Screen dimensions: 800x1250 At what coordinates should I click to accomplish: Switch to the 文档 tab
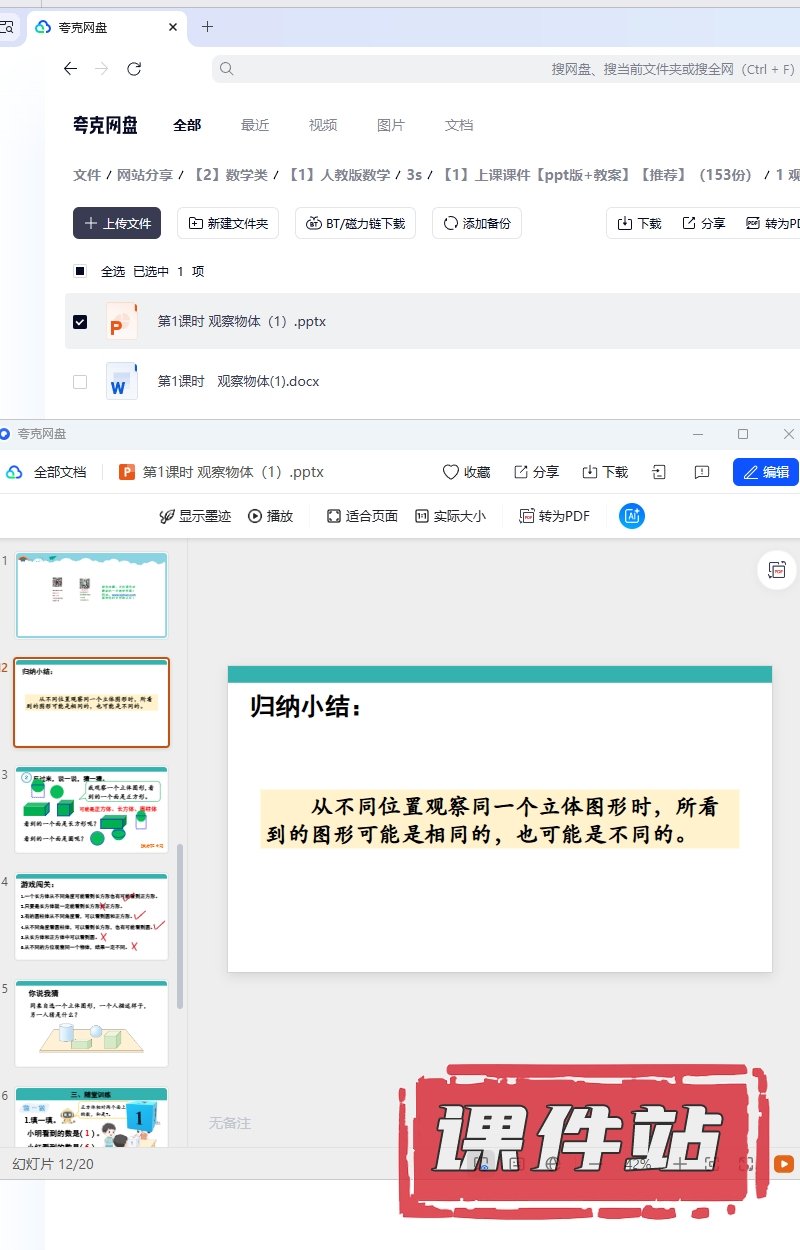pos(459,125)
